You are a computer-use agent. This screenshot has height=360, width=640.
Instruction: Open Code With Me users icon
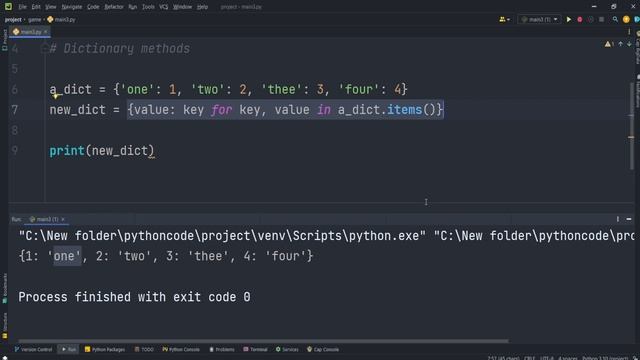pyautogui.click(x=504, y=20)
